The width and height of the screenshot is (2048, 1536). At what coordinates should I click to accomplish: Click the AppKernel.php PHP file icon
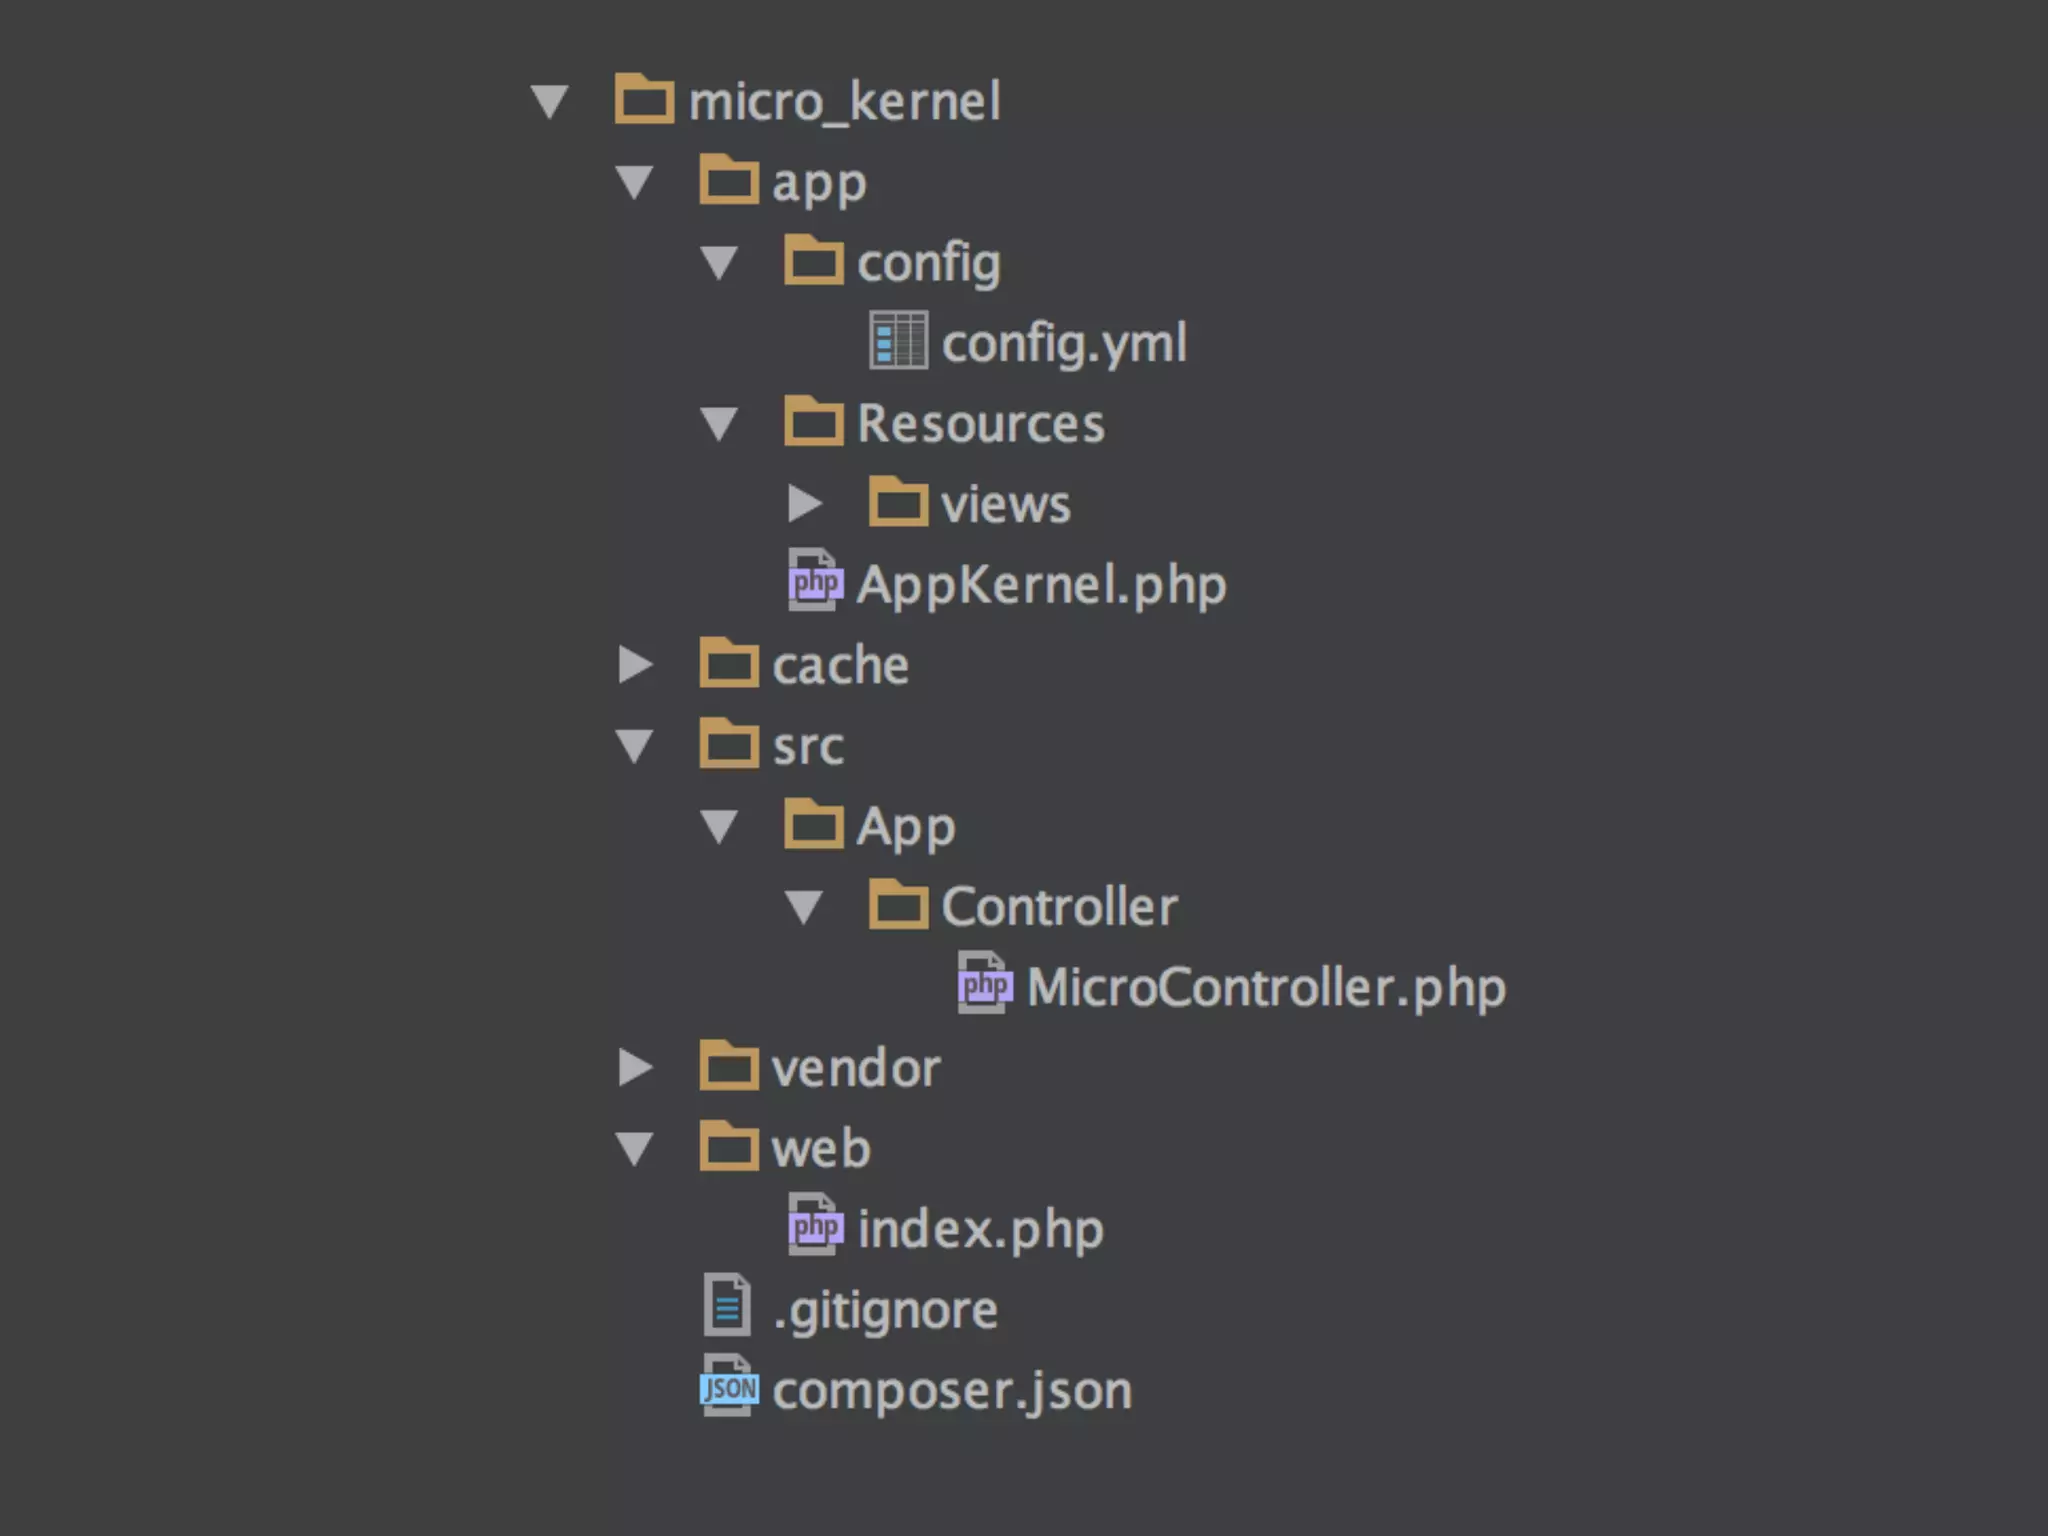pos(815,580)
